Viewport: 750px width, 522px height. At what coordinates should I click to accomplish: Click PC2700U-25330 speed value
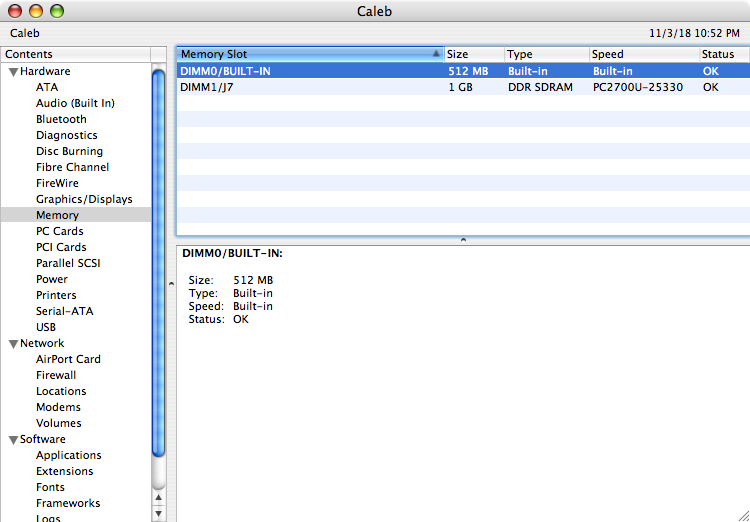638,88
